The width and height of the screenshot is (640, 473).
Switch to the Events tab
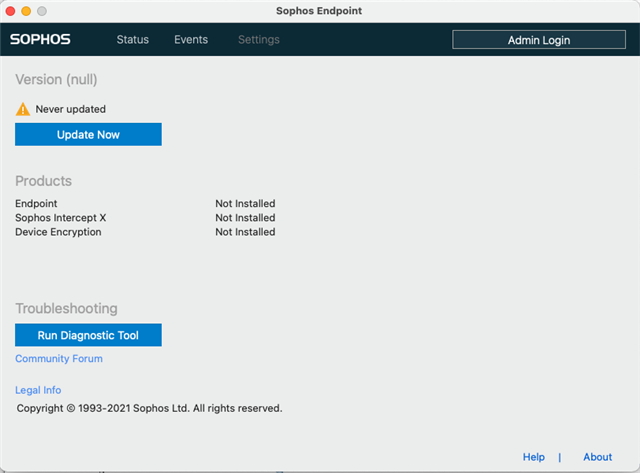point(191,40)
